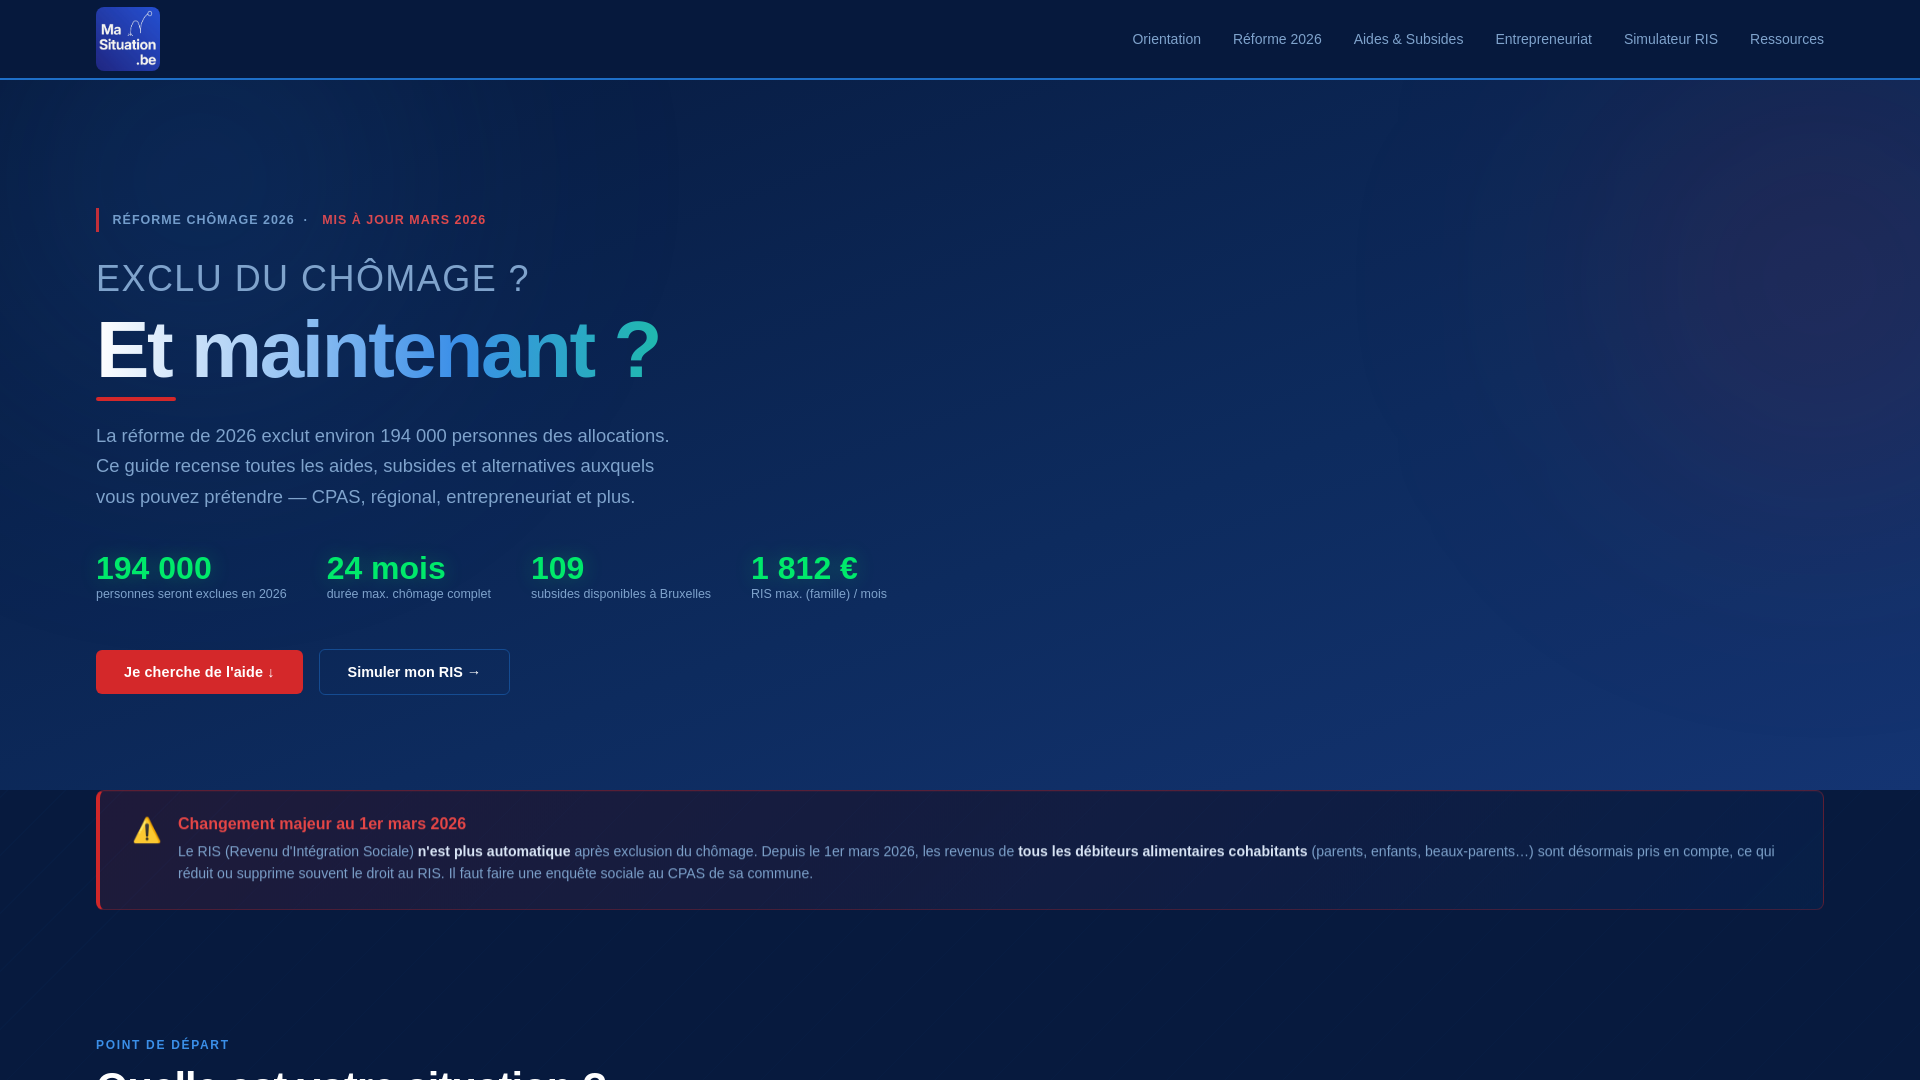Navigate to Entrepreneuriat

(x=1543, y=39)
